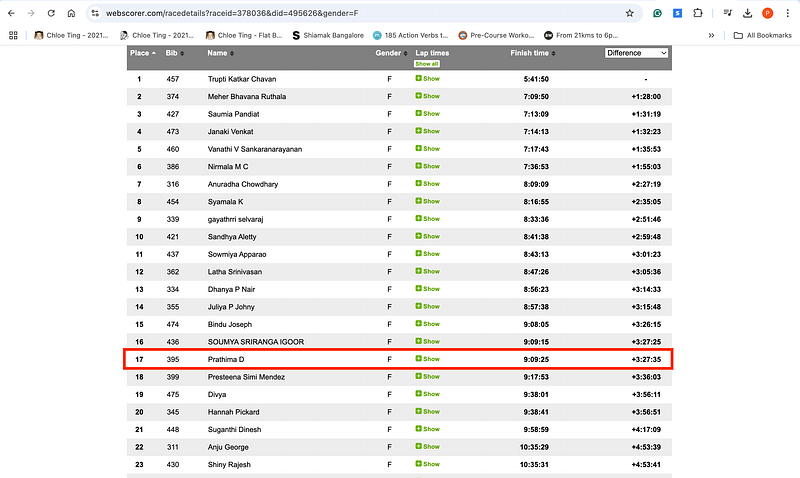Open the Difference column dropdown
800x478 pixels.
coord(636,53)
